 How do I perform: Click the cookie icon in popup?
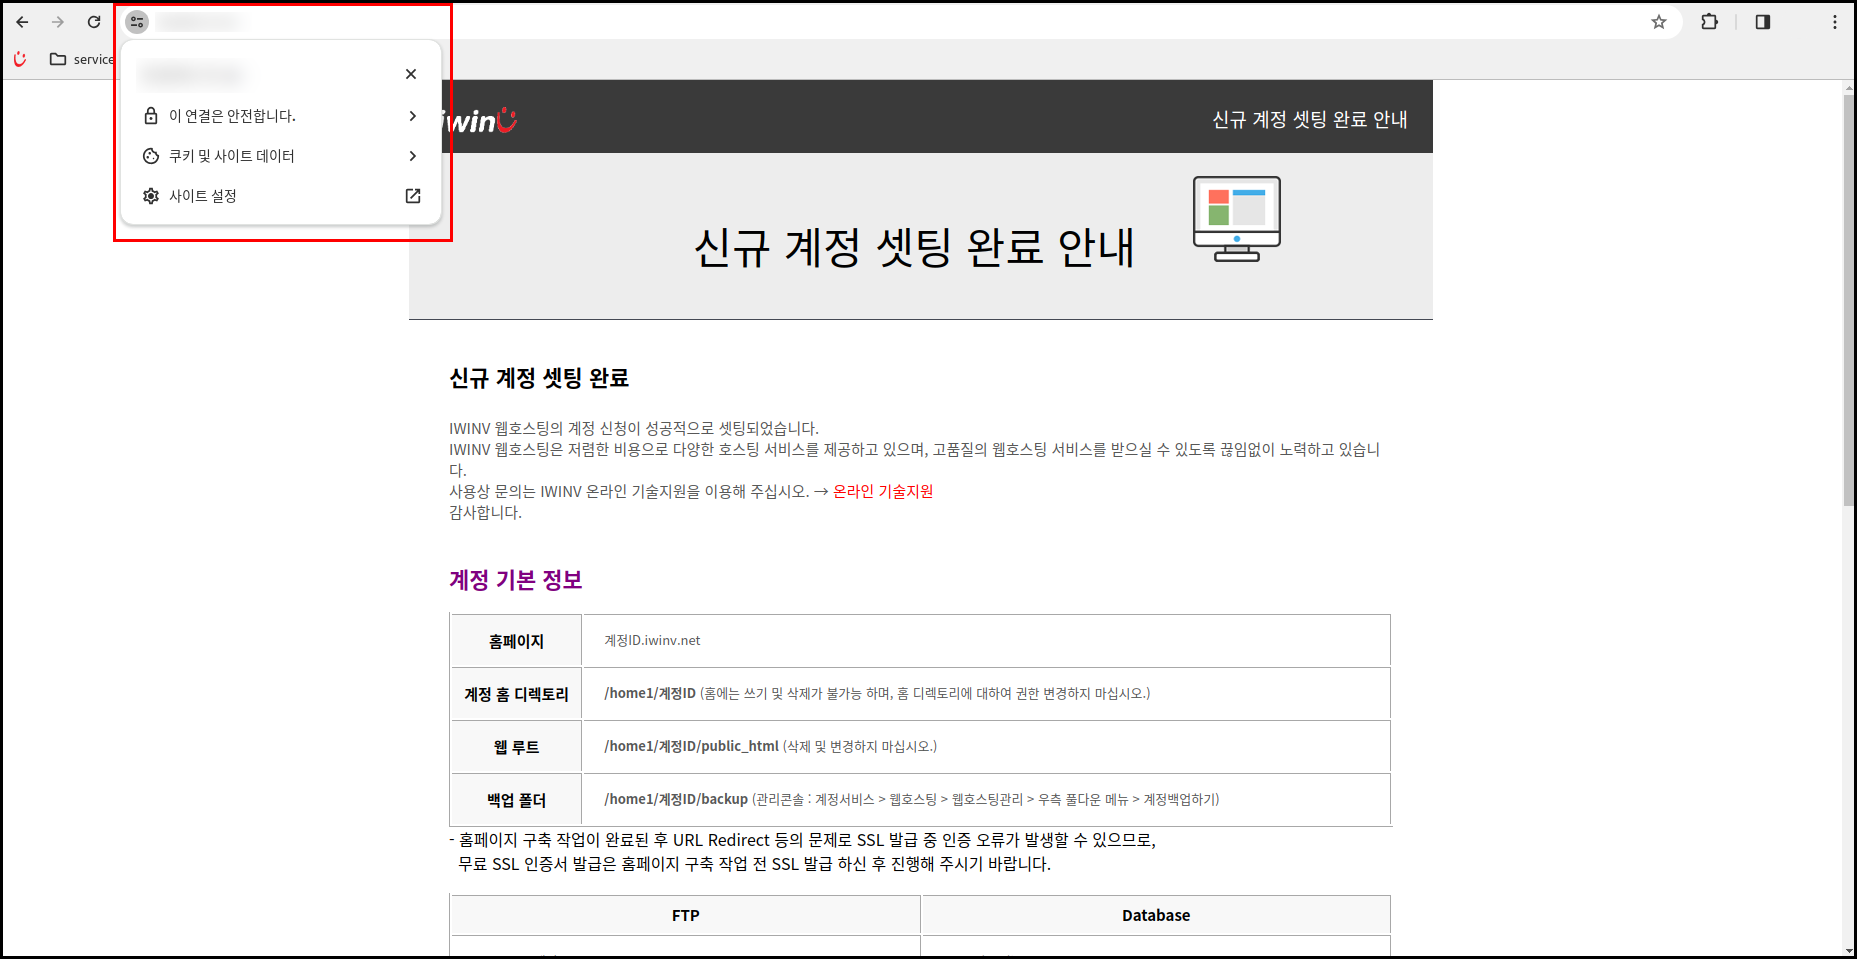click(151, 156)
